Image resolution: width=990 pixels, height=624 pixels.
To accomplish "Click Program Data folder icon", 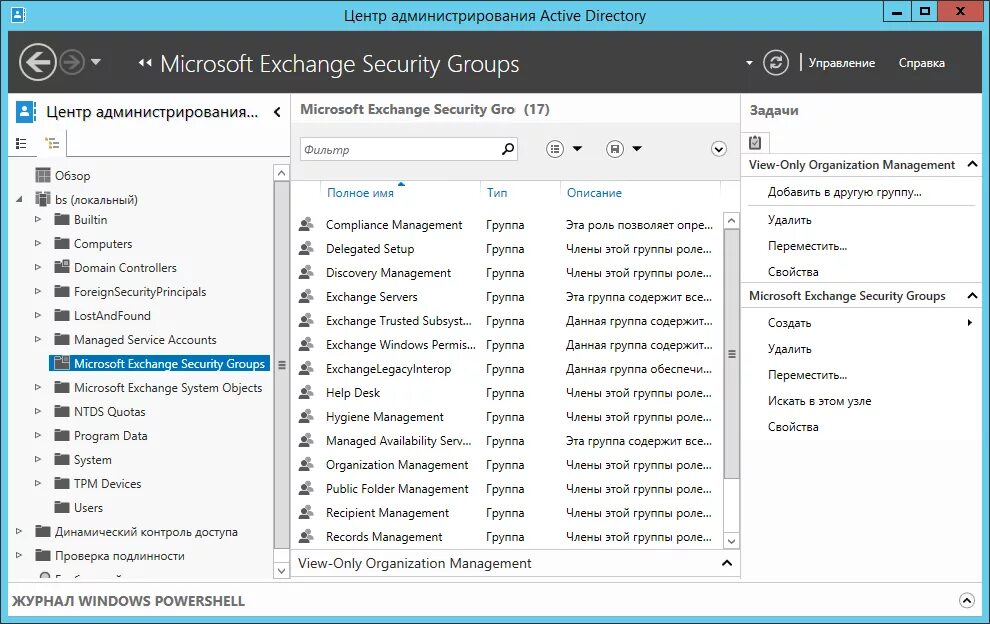I will (x=62, y=435).
